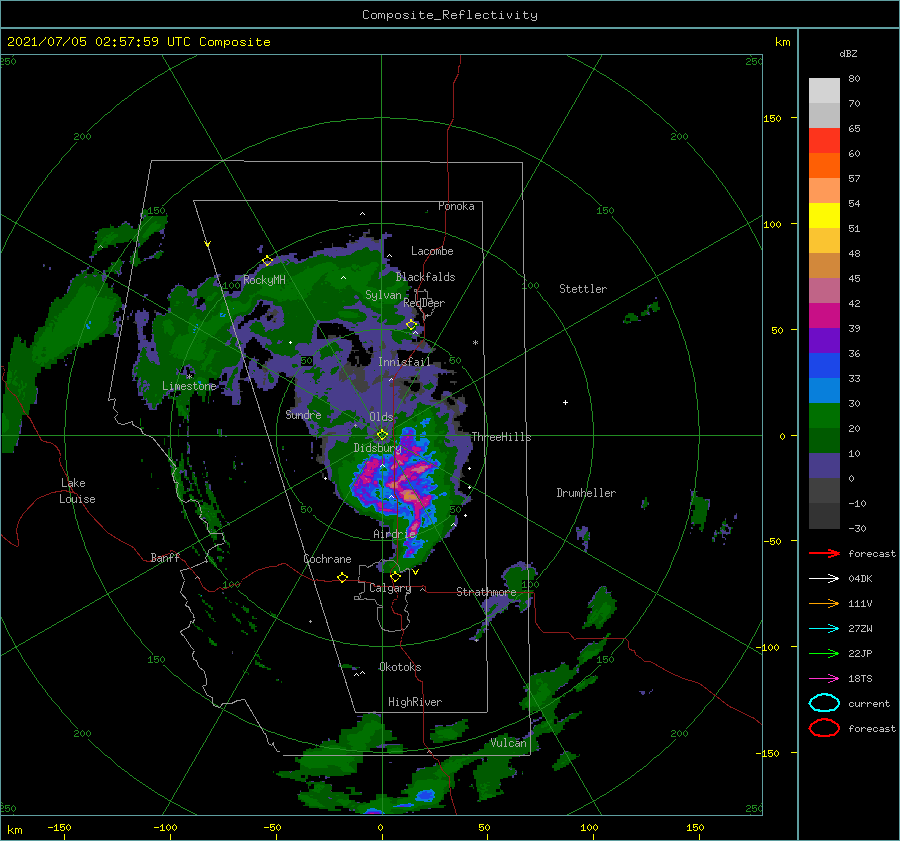Click the yellow diamond marker near RedDeer
The width and height of the screenshot is (900, 841).
[x=411, y=325]
